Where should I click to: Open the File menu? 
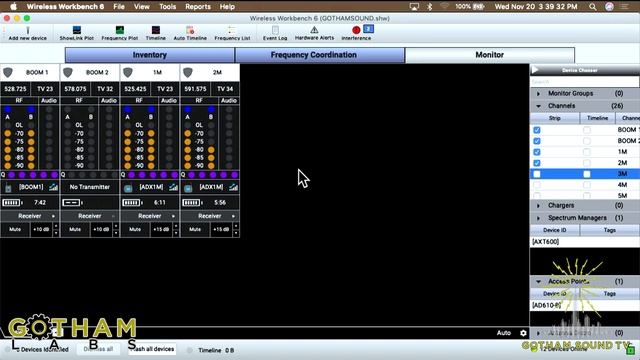click(119, 7)
